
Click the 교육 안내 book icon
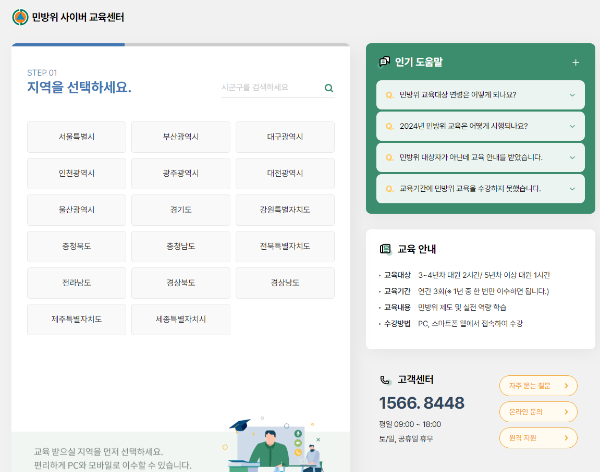point(385,249)
